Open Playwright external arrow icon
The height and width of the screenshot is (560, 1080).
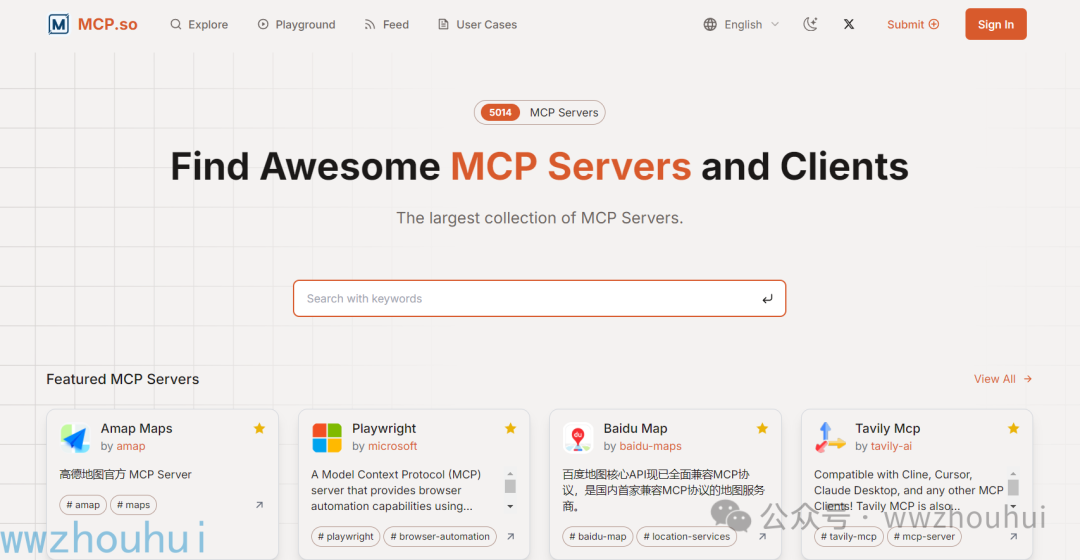pos(510,537)
